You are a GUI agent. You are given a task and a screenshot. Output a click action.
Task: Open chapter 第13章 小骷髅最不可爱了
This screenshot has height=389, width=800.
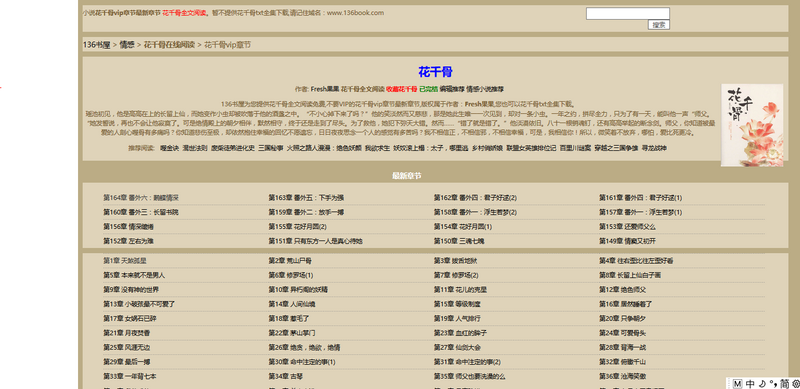(x=139, y=304)
